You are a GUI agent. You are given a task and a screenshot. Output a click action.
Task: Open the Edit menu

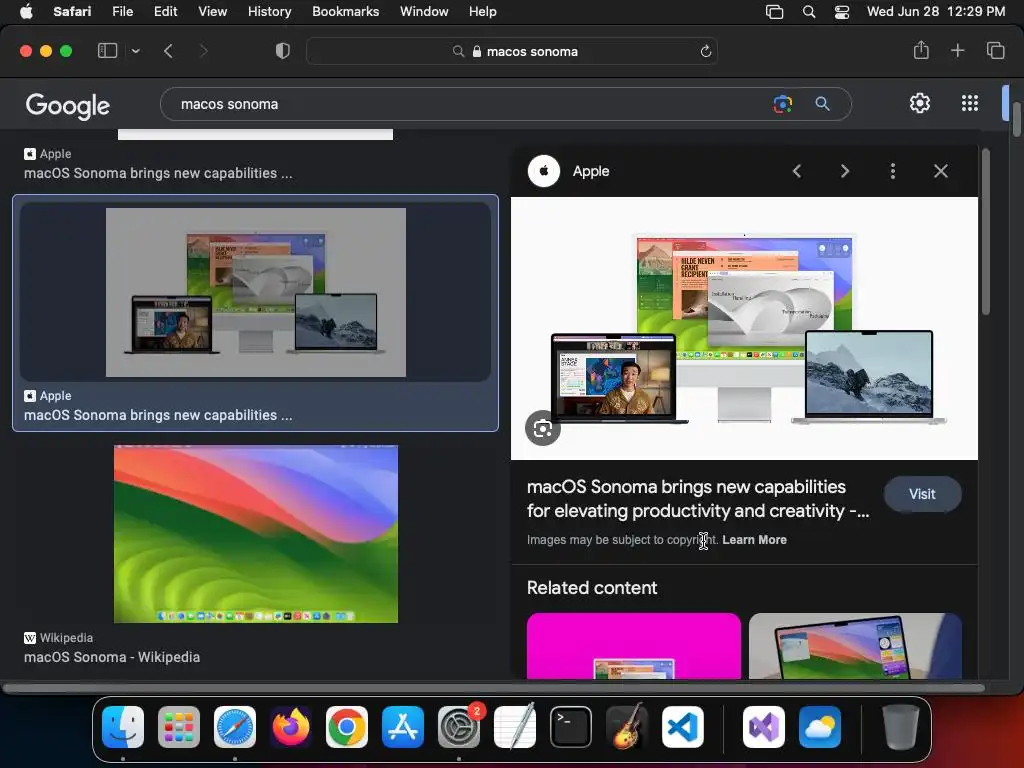165,12
